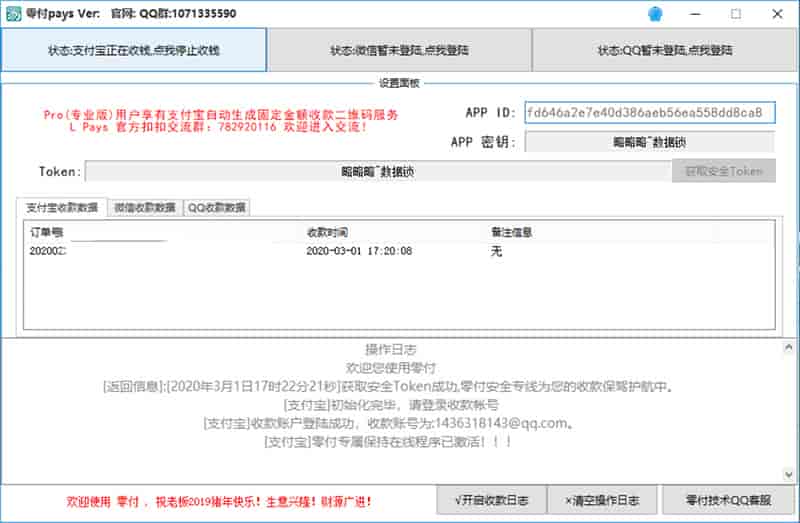Minimize the 零付pays window
Image resolution: width=800 pixels, height=523 pixels.
[695, 14]
